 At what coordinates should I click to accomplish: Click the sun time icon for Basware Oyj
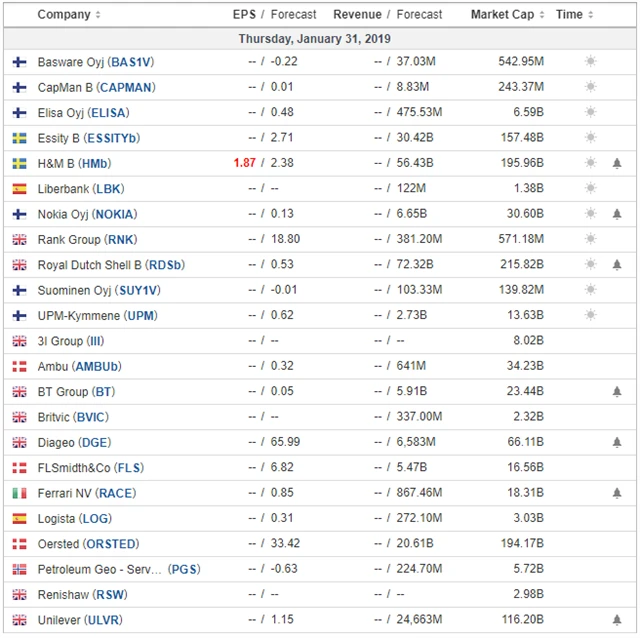[x=590, y=62]
